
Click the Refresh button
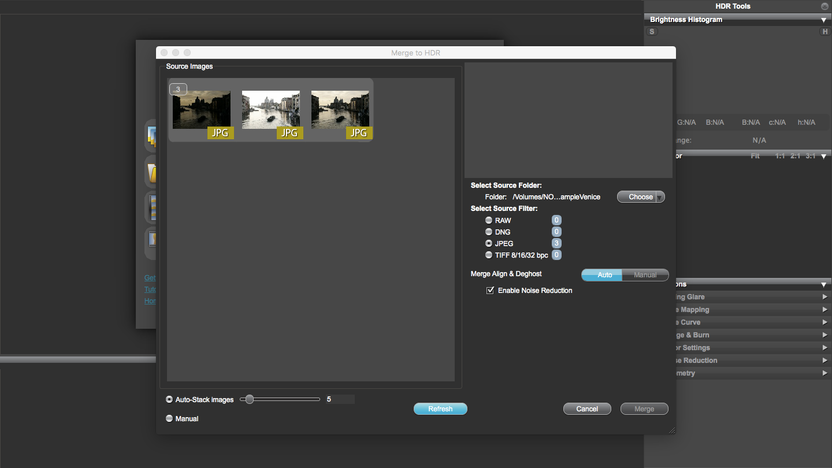coord(440,409)
